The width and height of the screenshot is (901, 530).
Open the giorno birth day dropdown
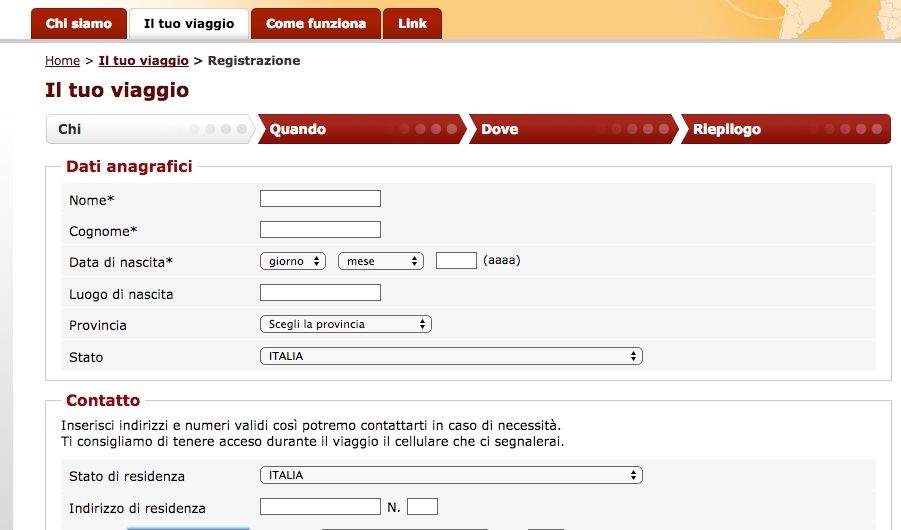293,261
